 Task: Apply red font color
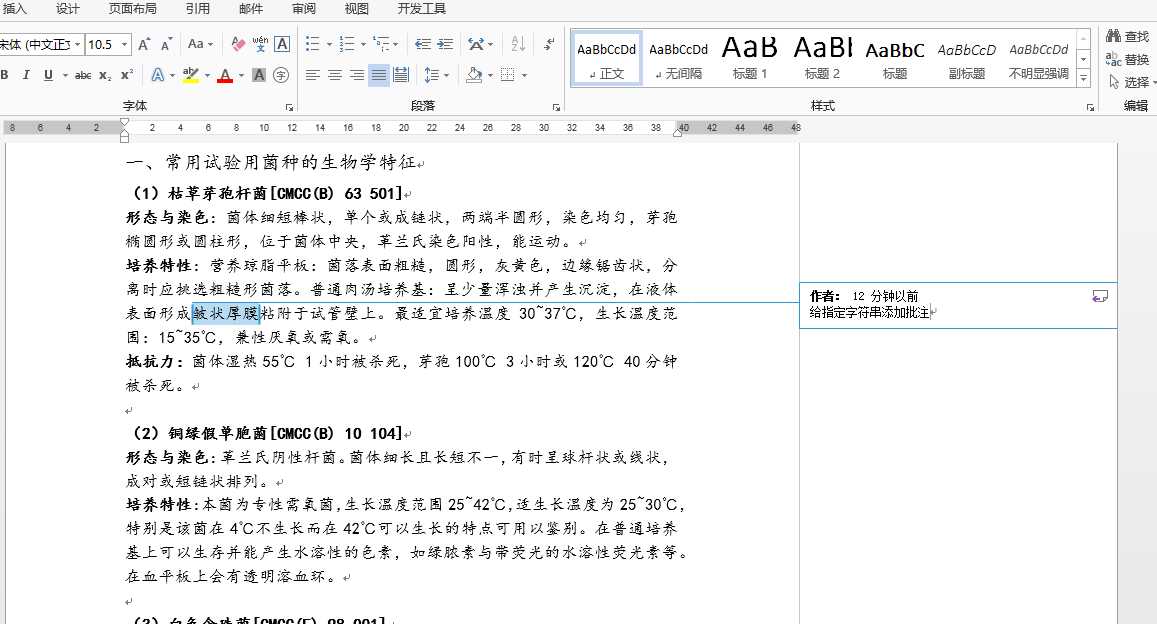[225, 74]
